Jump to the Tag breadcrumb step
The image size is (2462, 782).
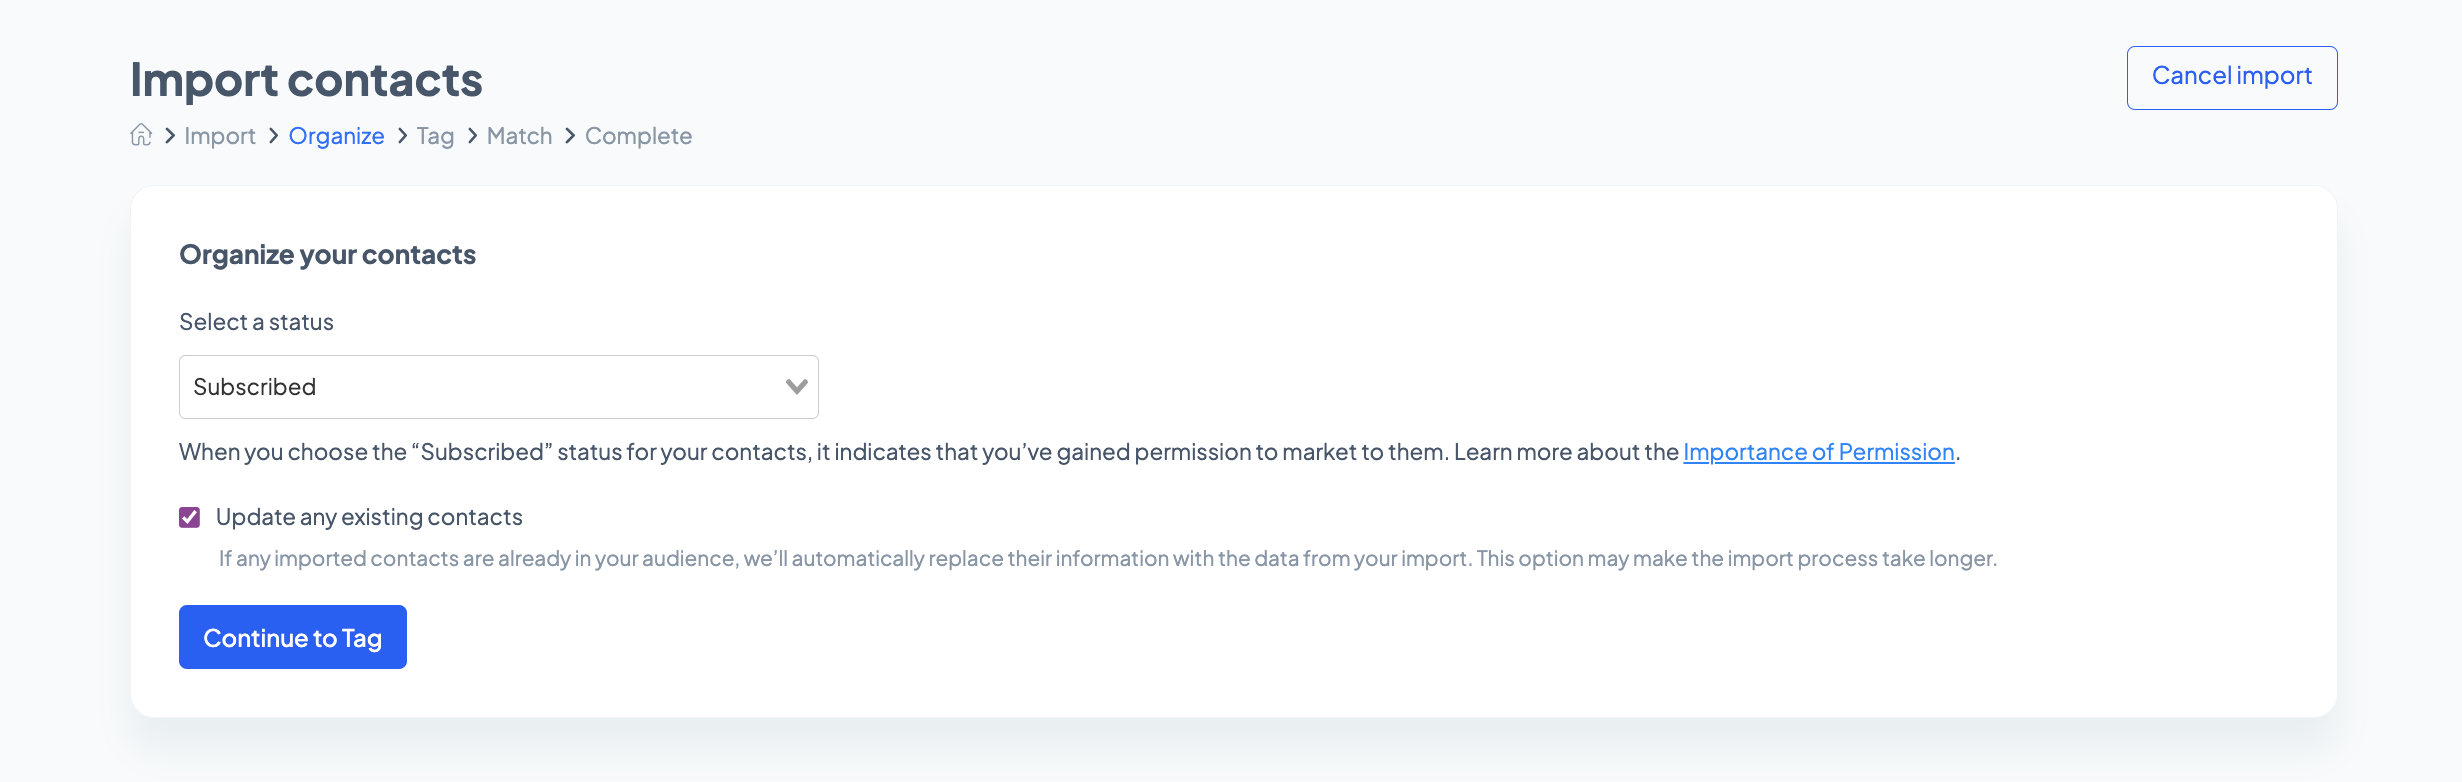435,136
